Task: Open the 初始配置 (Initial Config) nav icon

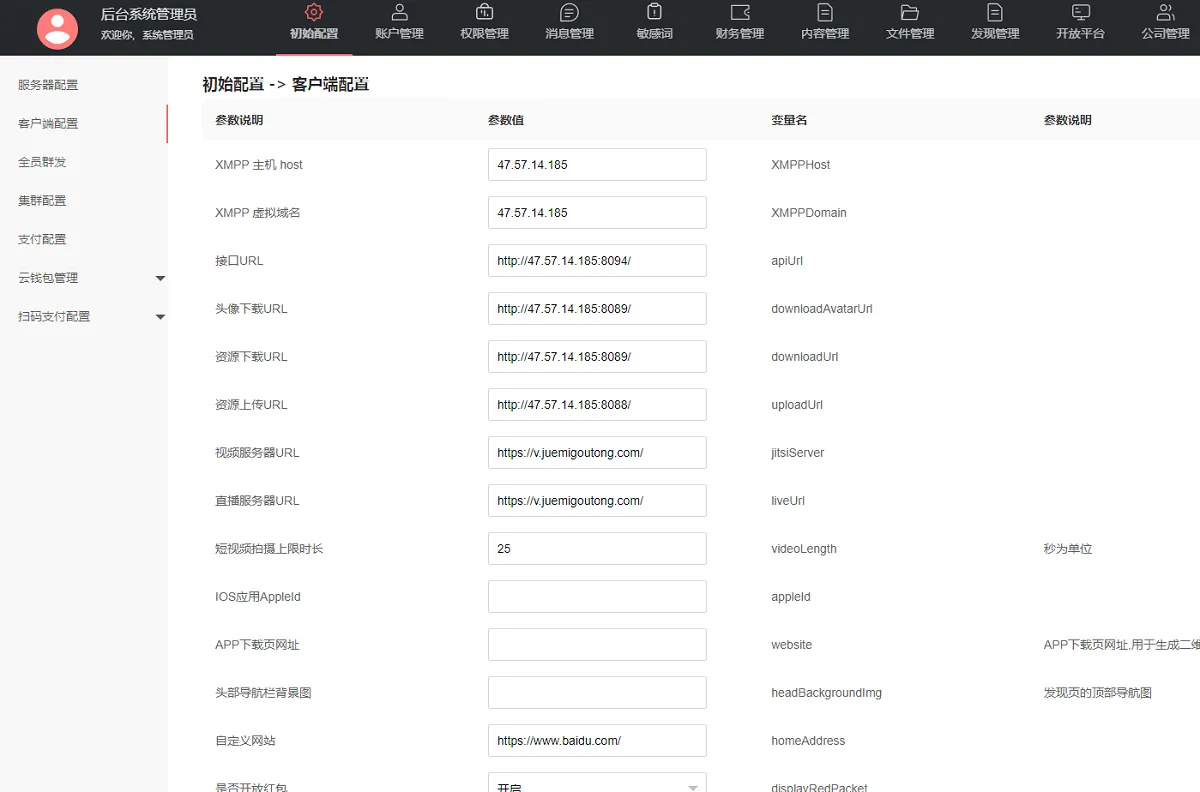Action: (x=314, y=22)
